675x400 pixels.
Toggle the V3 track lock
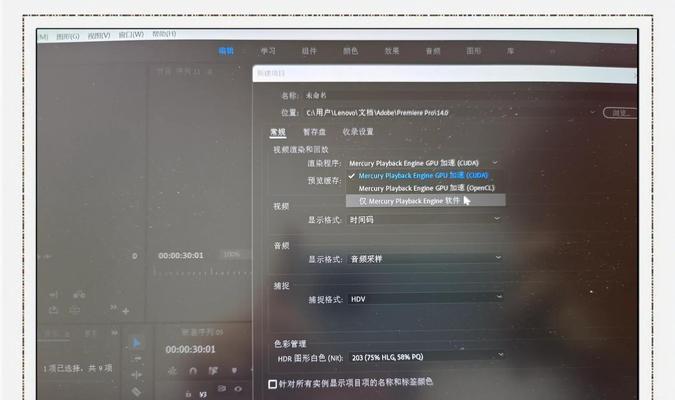tap(188, 394)
